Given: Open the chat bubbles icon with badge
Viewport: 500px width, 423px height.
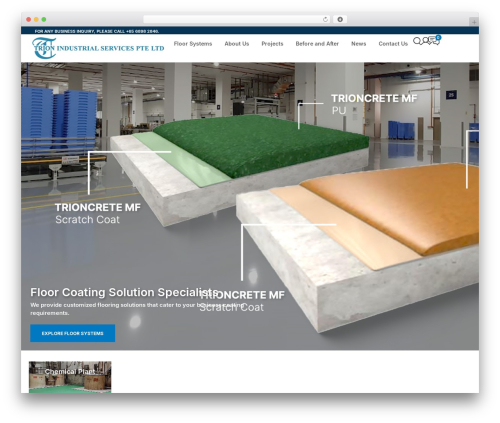Looking at the screenshot, I should [x=434, y=41].
